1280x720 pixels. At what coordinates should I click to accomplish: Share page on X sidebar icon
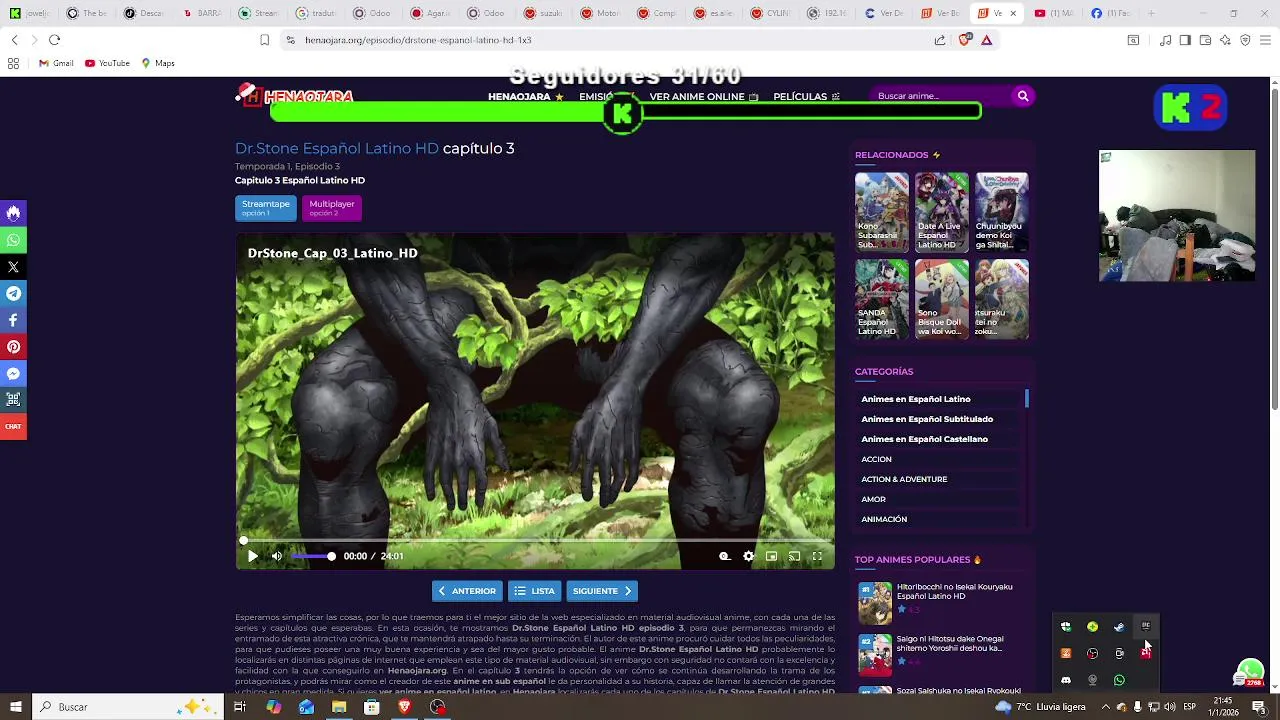tap(13, 267)
